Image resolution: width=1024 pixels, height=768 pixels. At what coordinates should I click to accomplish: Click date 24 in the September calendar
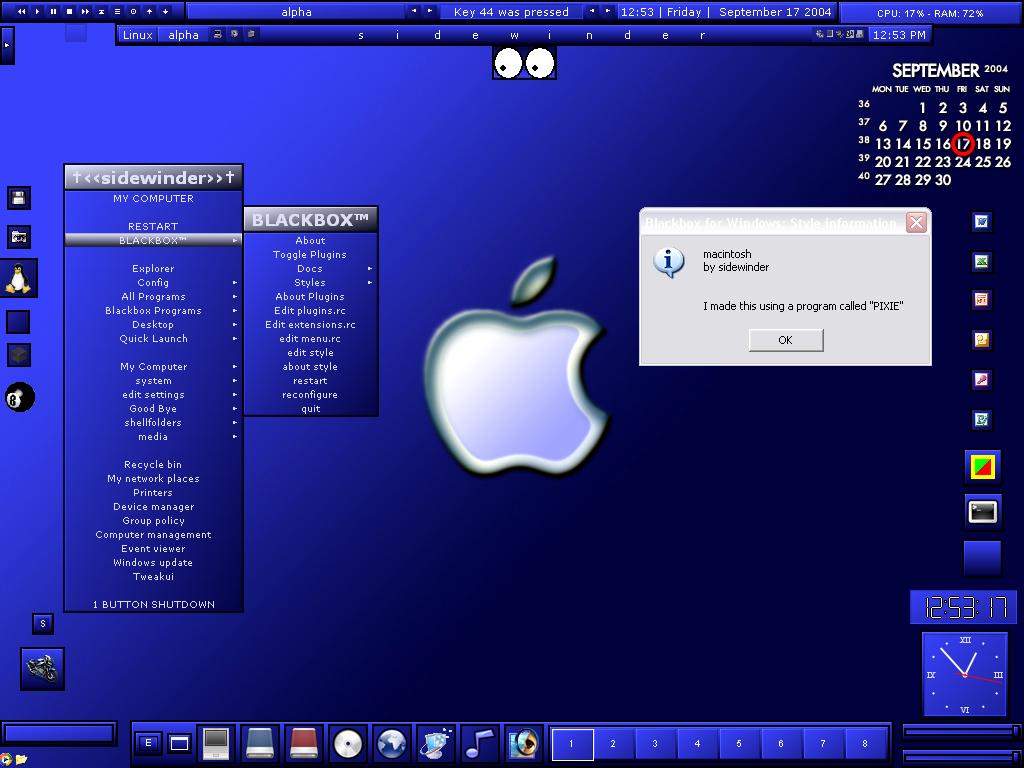point(963,162)
